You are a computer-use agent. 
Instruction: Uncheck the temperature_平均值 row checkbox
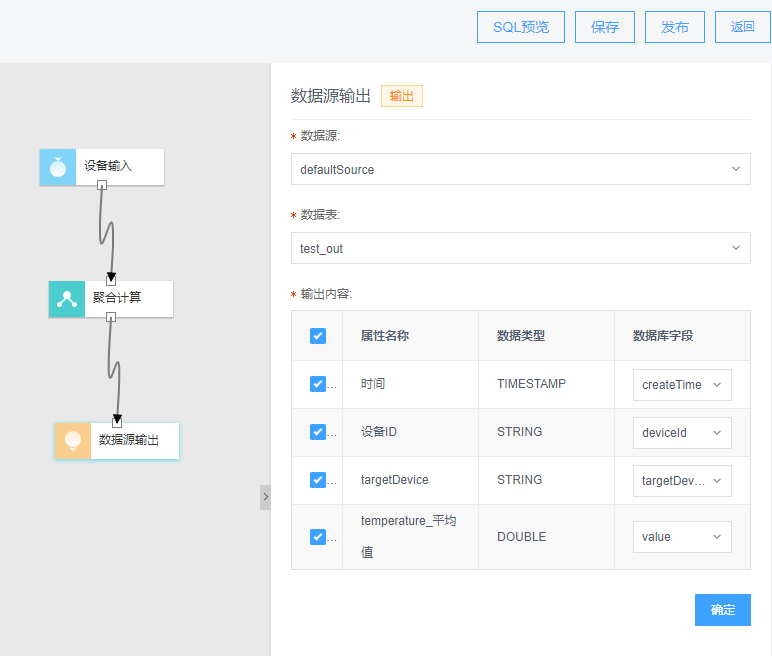click(318, 537)
